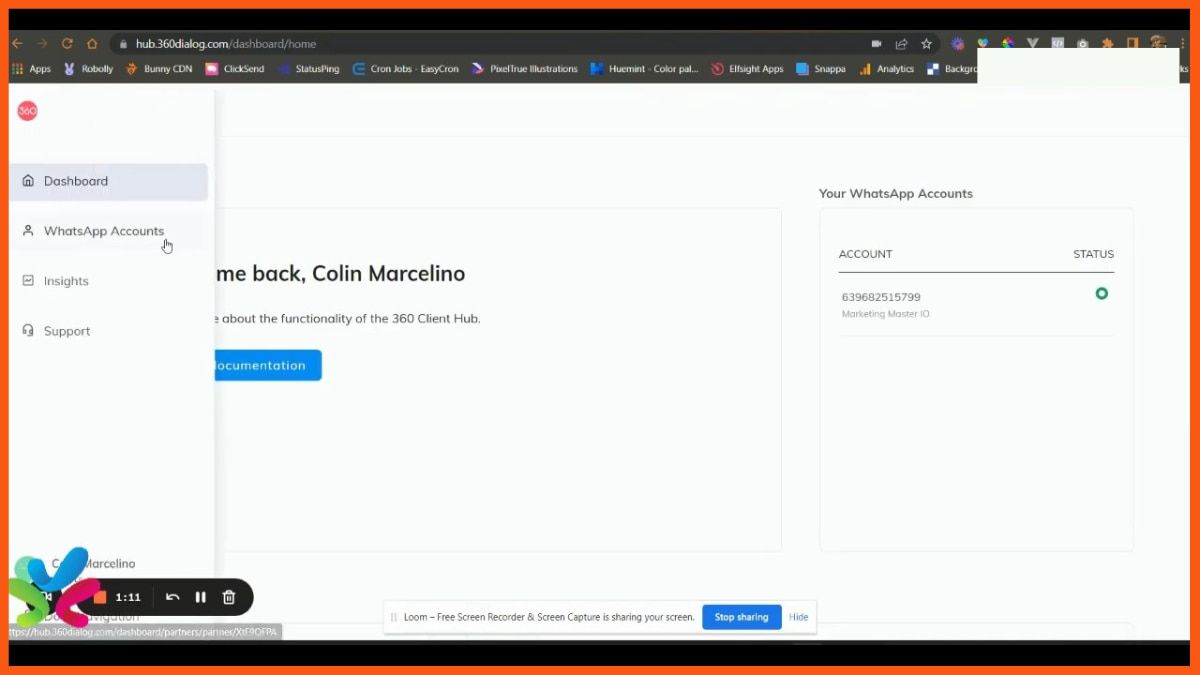Pause the Loom recording

(200, 597)
